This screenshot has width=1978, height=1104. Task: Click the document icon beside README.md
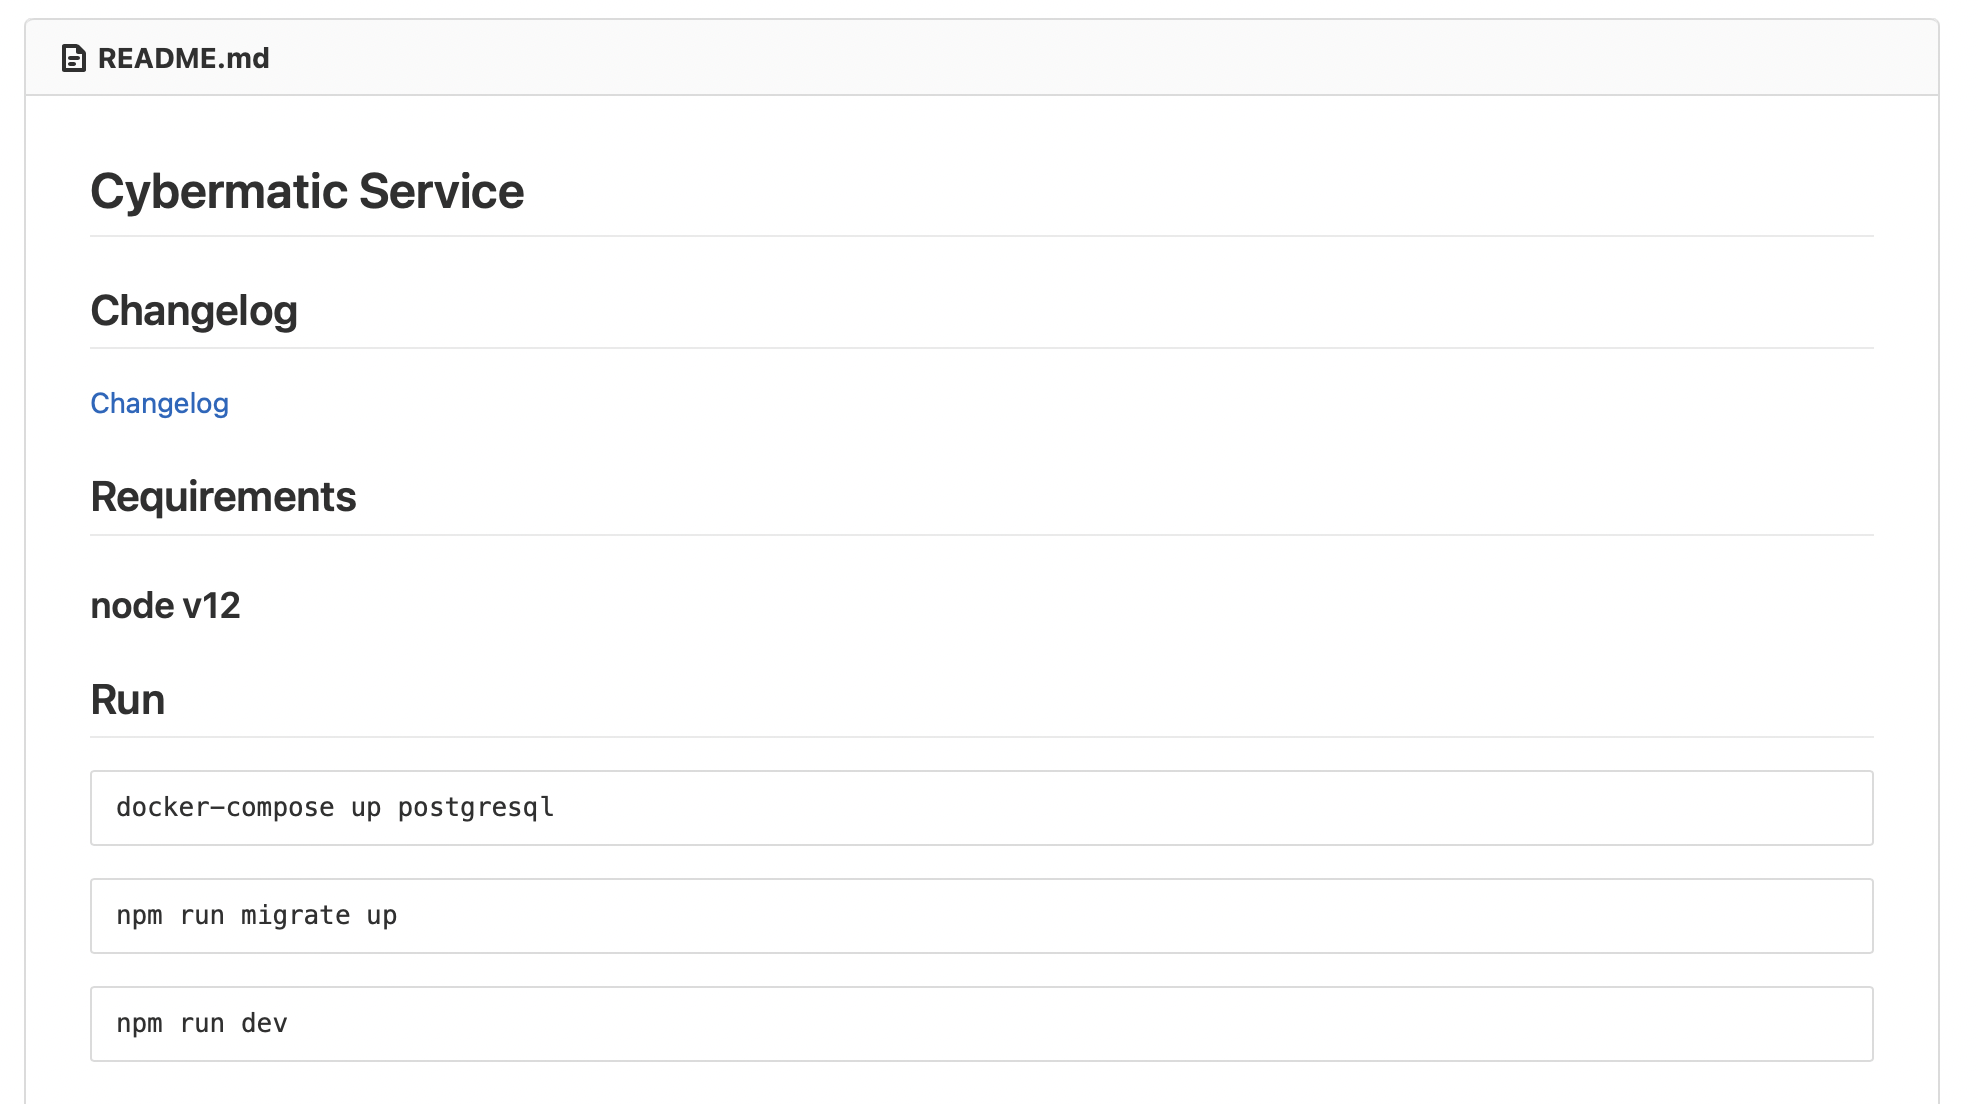[74, 58]
